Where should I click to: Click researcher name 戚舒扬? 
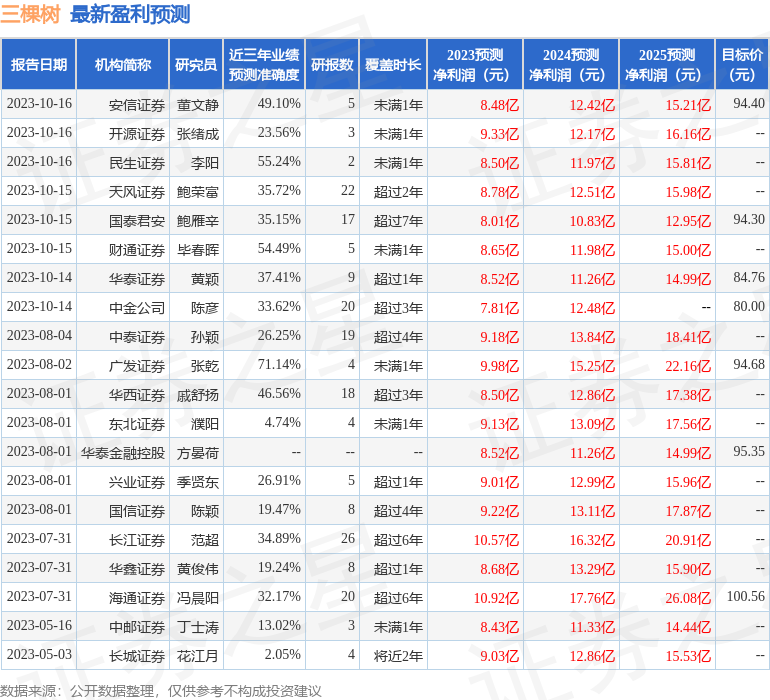[198, 394]
